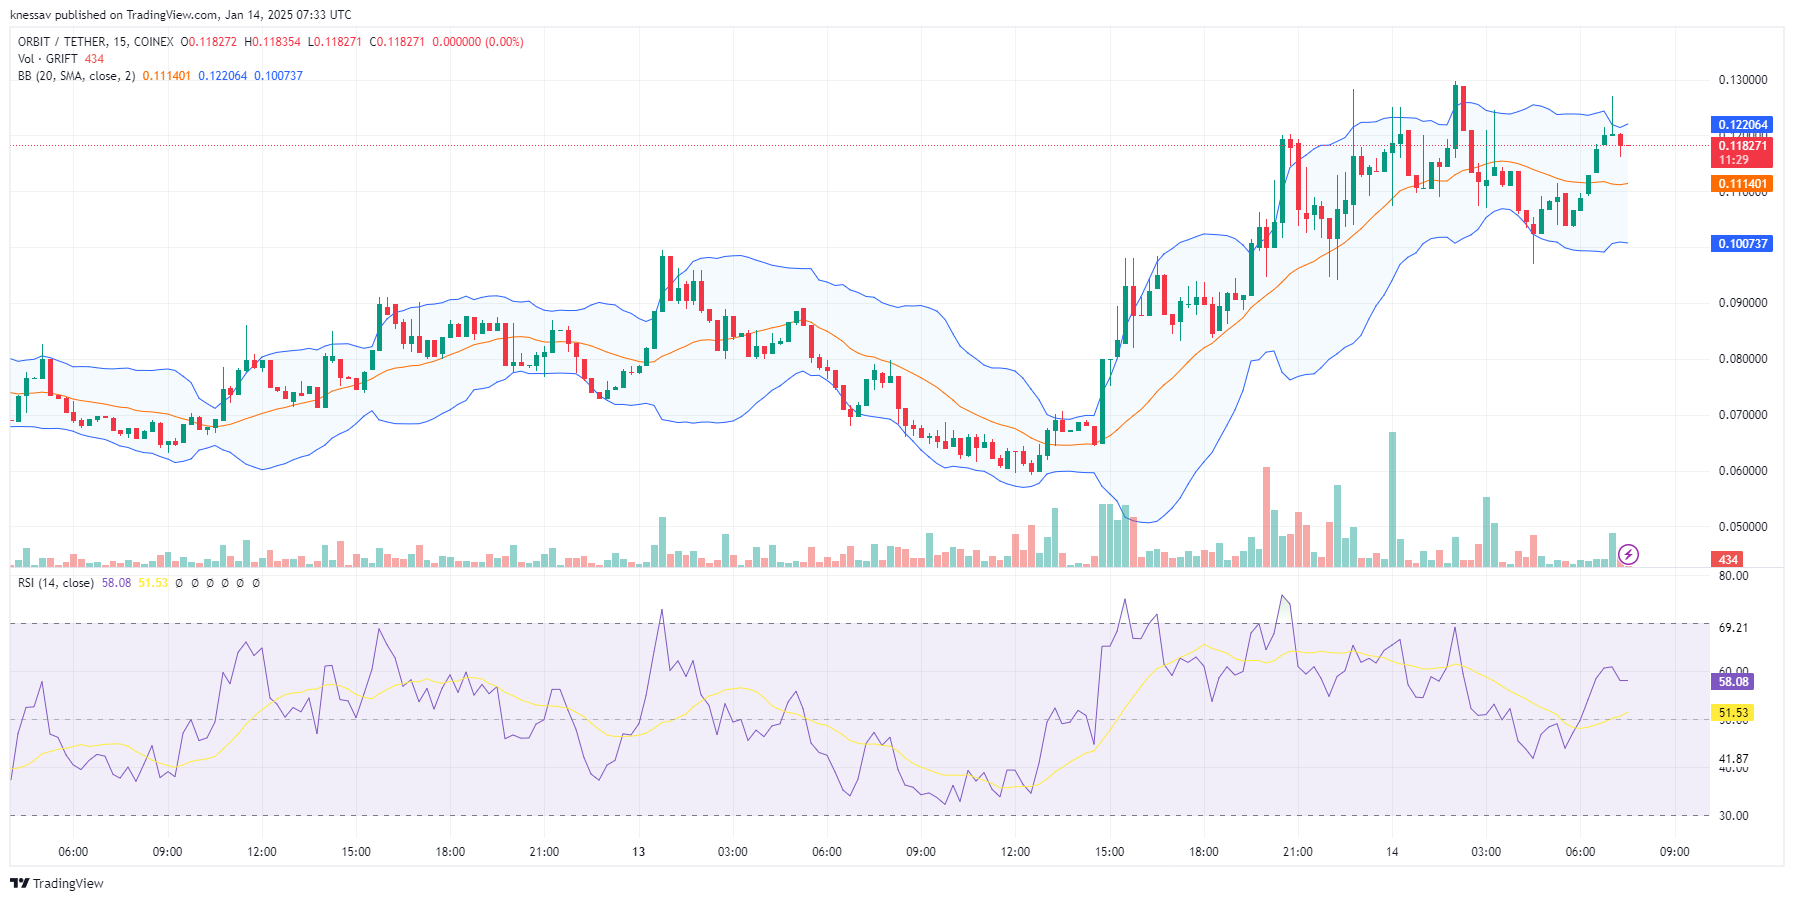Select the ORBIT / TETHER, 15, COINEX title
Screen dimensions: 1794x901
coord(96,42)
